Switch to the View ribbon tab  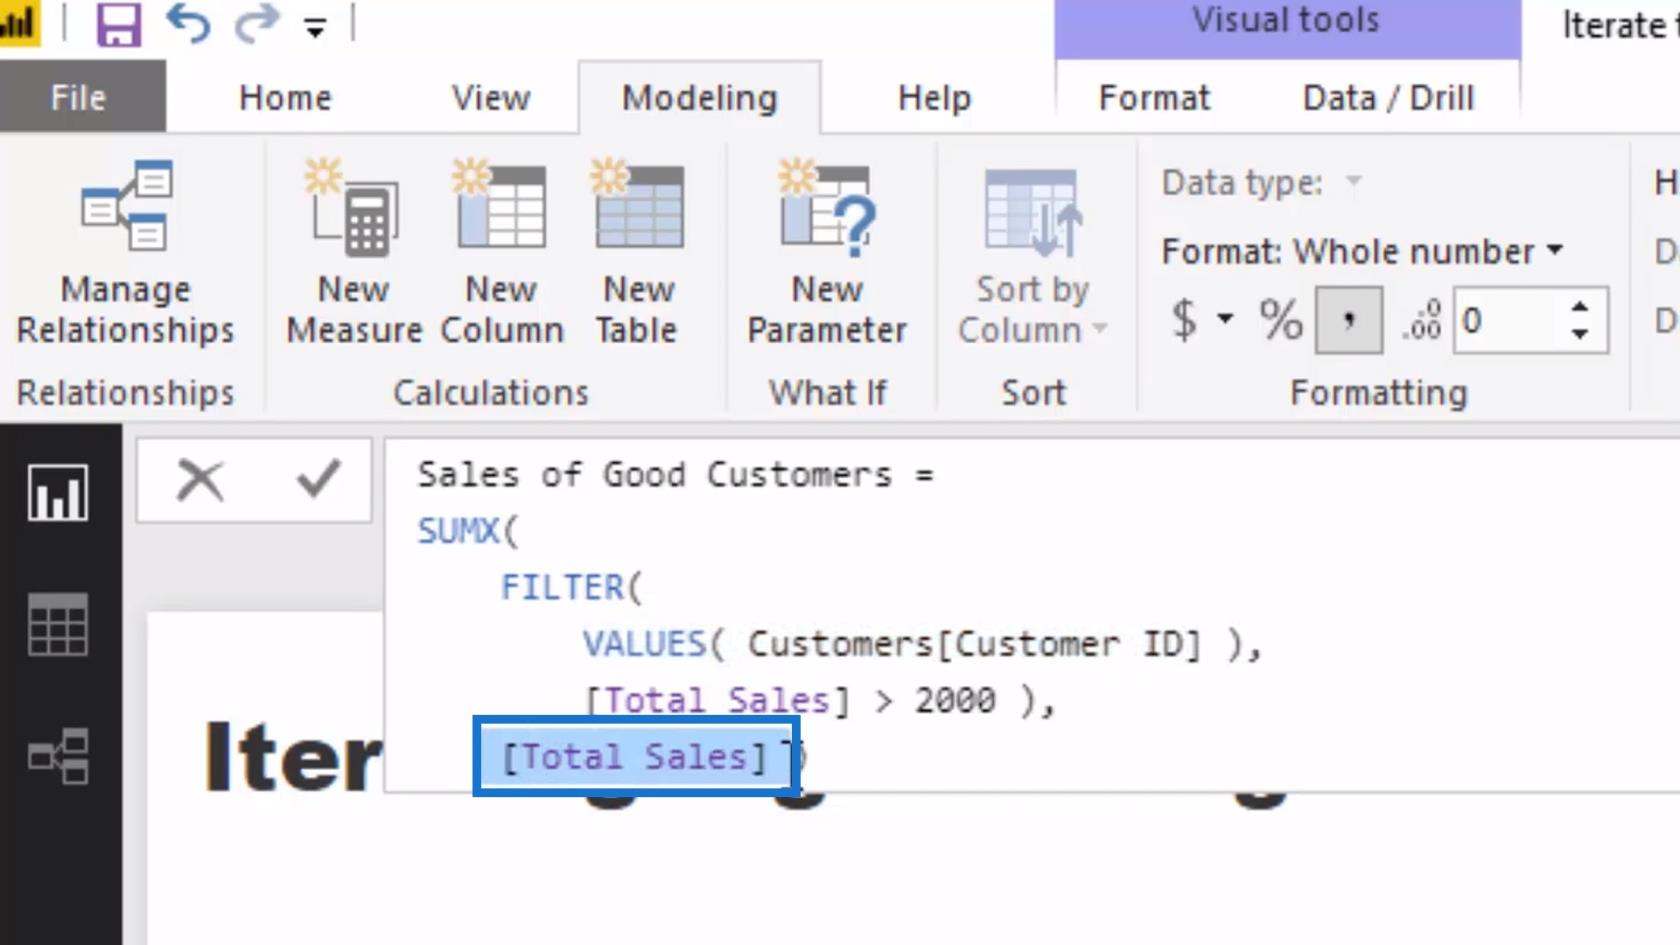pos(490,97)
